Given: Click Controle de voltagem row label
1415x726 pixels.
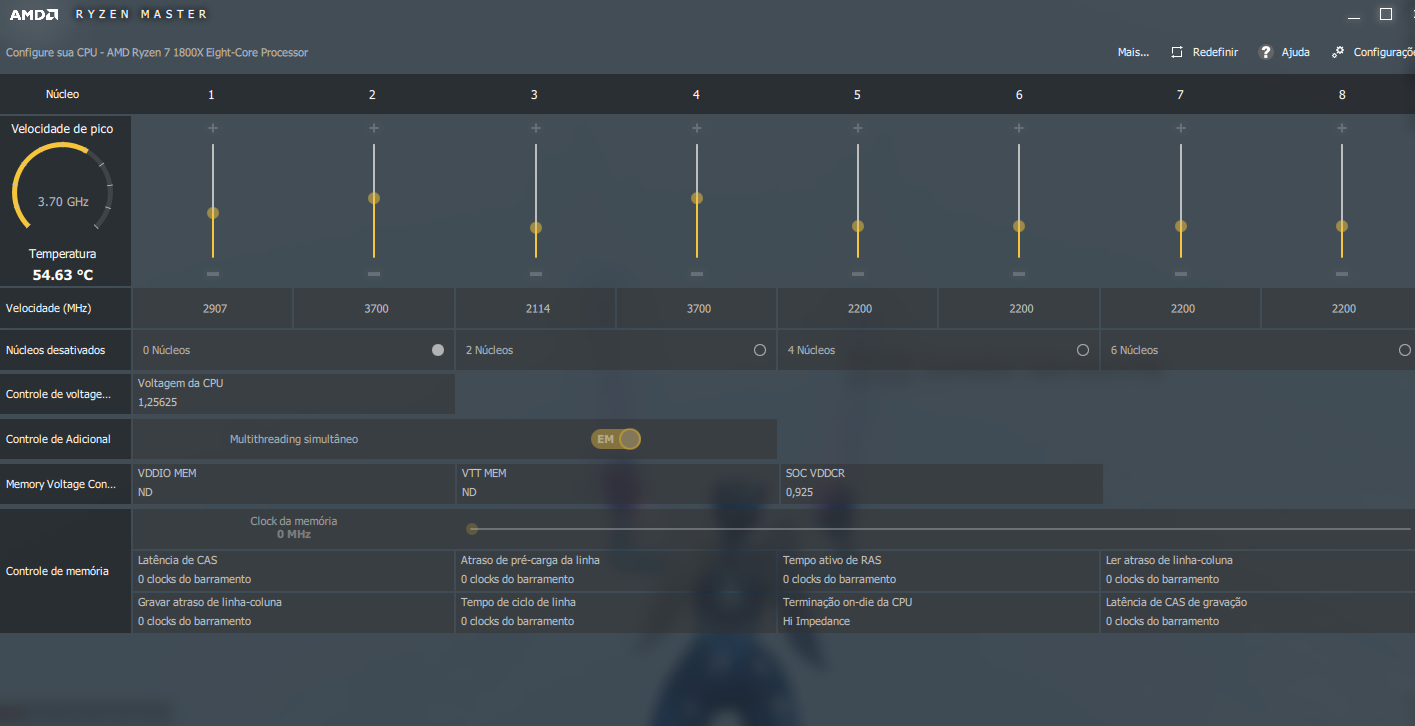Looking at the screenshot, I should pyautogui.click(x=58, y=395).
